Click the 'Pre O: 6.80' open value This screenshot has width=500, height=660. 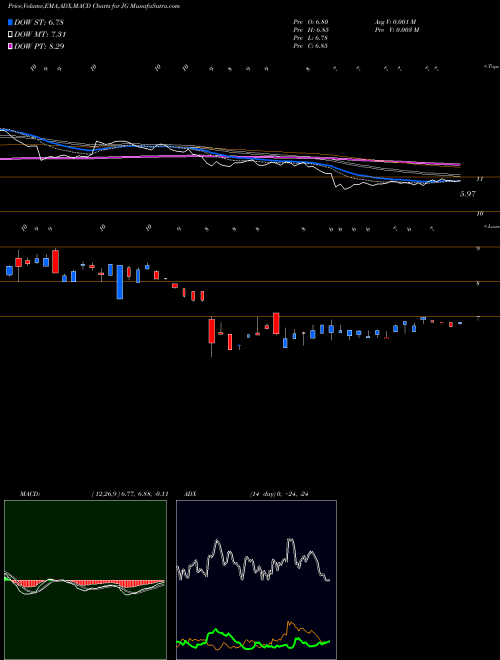[311, 22]
